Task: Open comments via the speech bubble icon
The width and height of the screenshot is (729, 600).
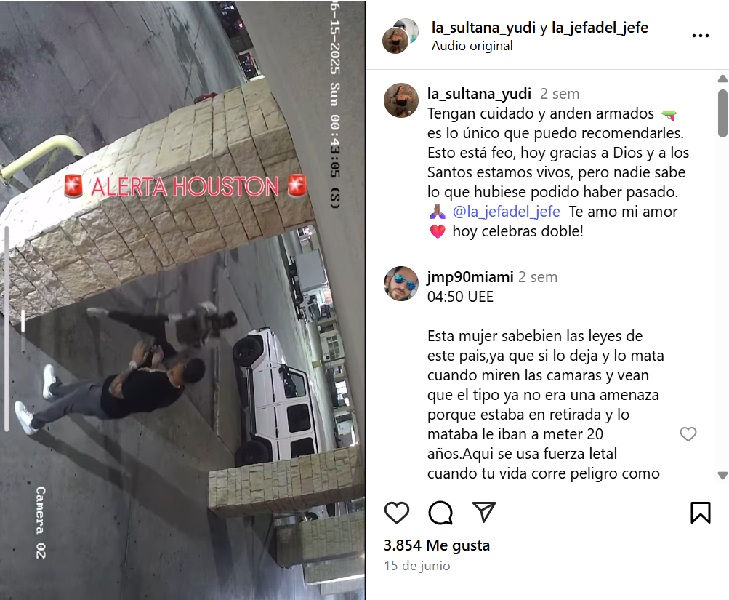Action: pos(440,513)
